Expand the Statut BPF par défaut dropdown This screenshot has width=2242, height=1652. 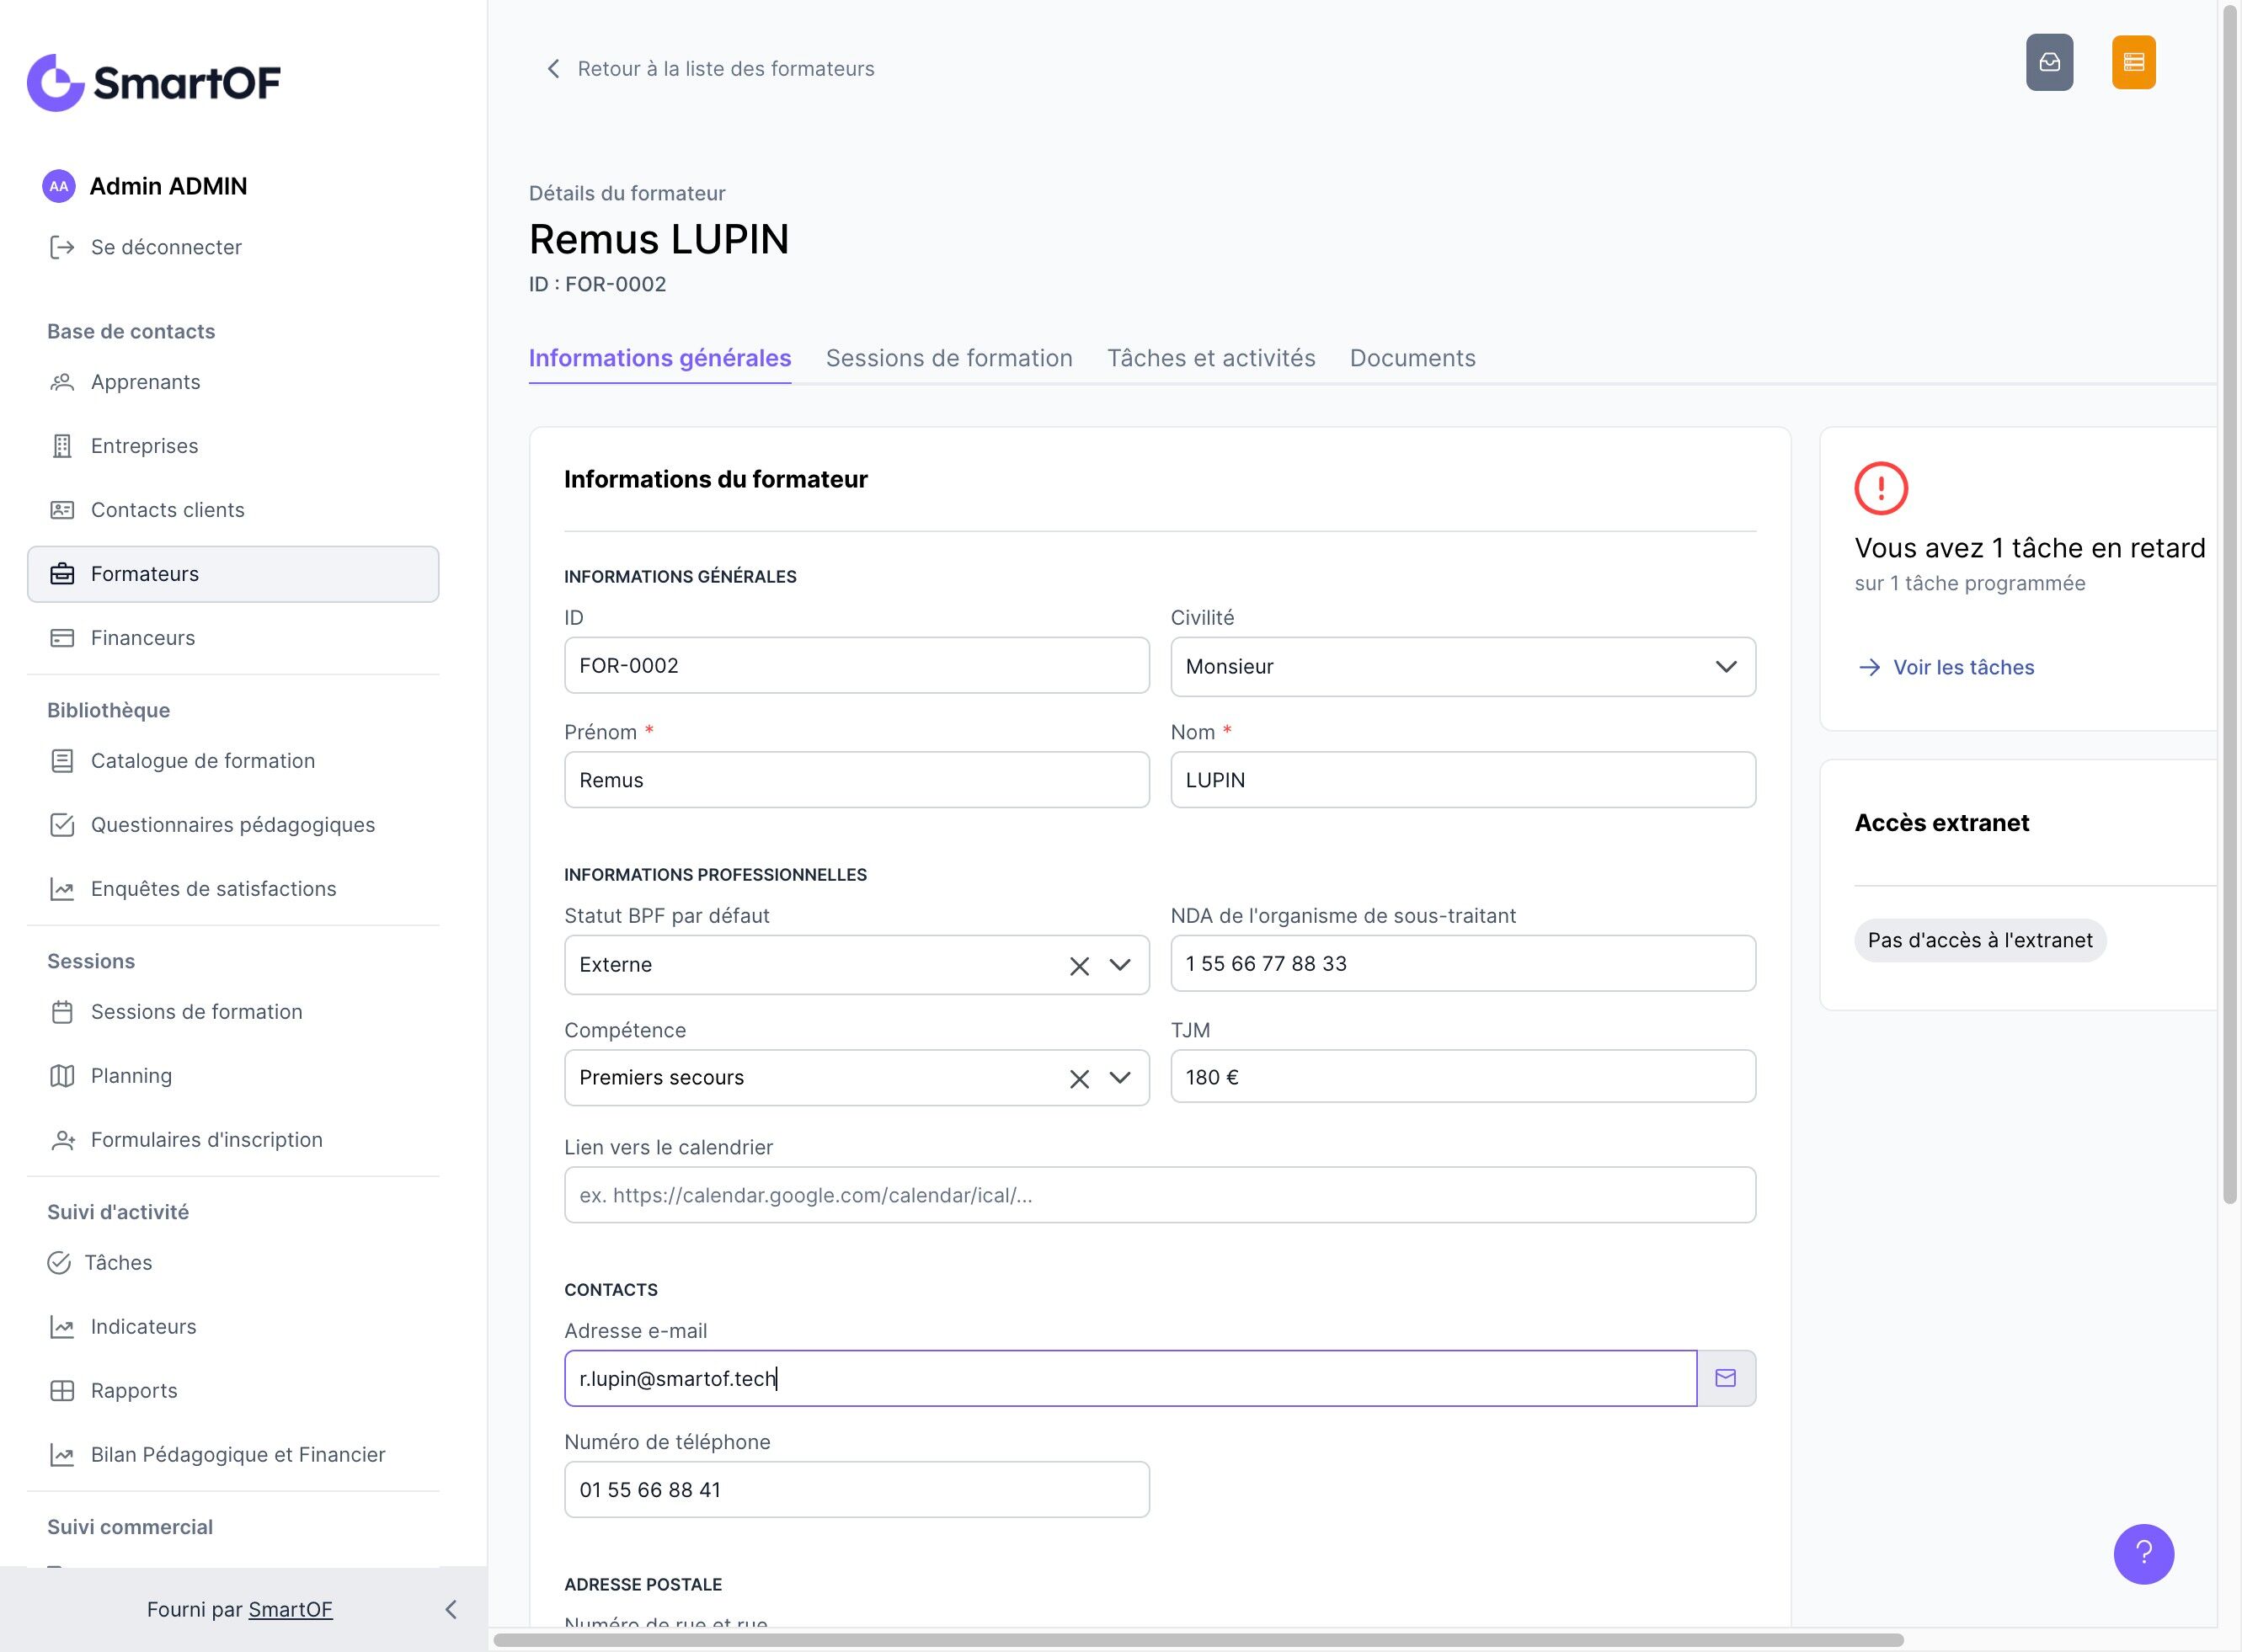point(1120,965)
